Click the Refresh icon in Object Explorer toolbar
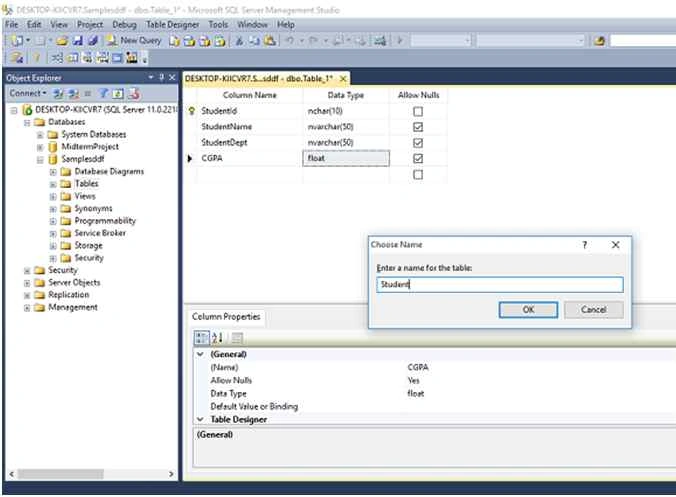 click(x=118, y=93)
